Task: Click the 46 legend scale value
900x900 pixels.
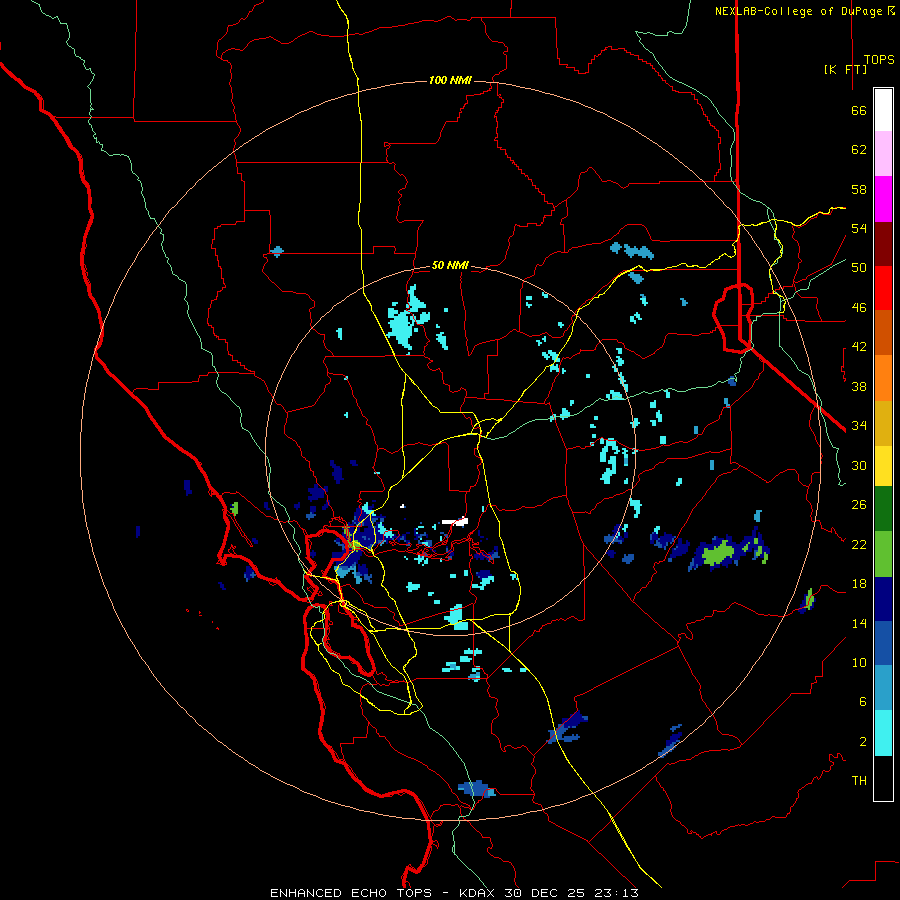Action: (859, 308)
